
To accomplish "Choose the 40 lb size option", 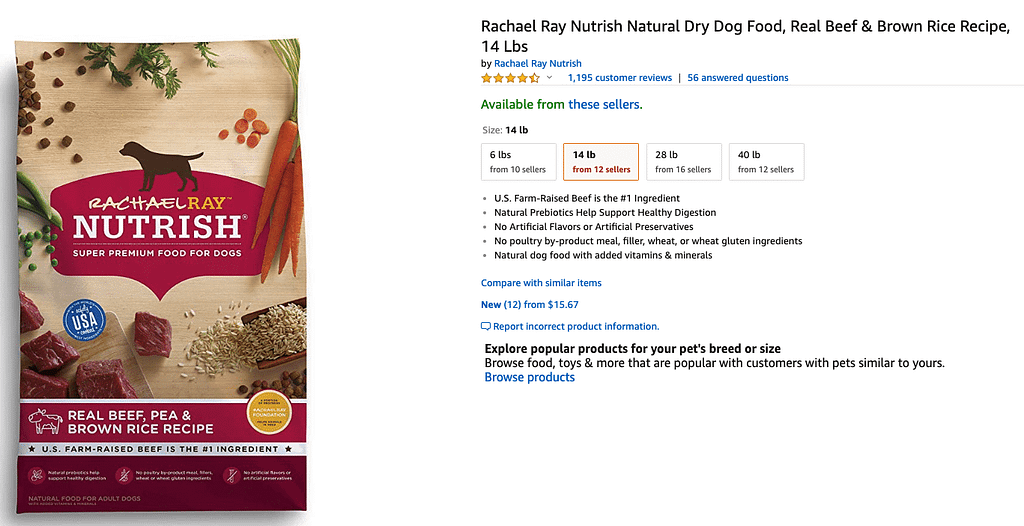I will [766, 162].
